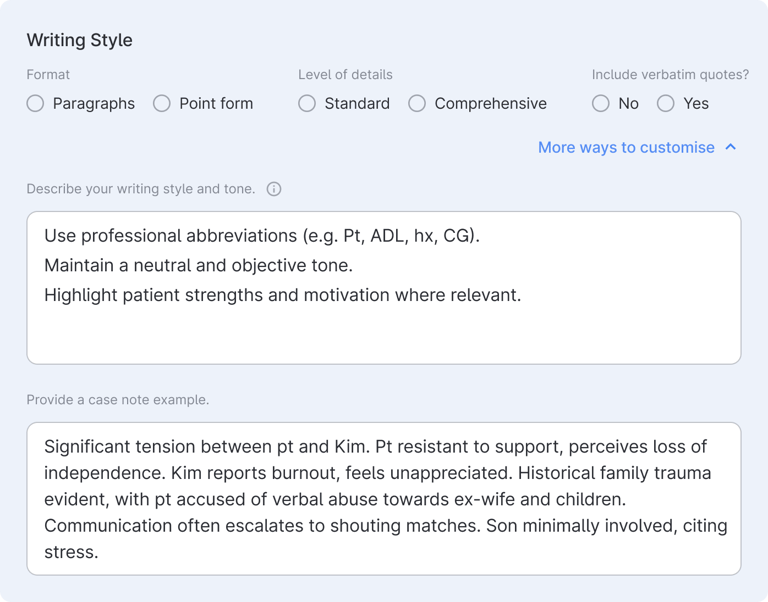This screenshot has width=768, height=602.
Task: Collapse using the chevron-up arrow icon
Action: 730,147
